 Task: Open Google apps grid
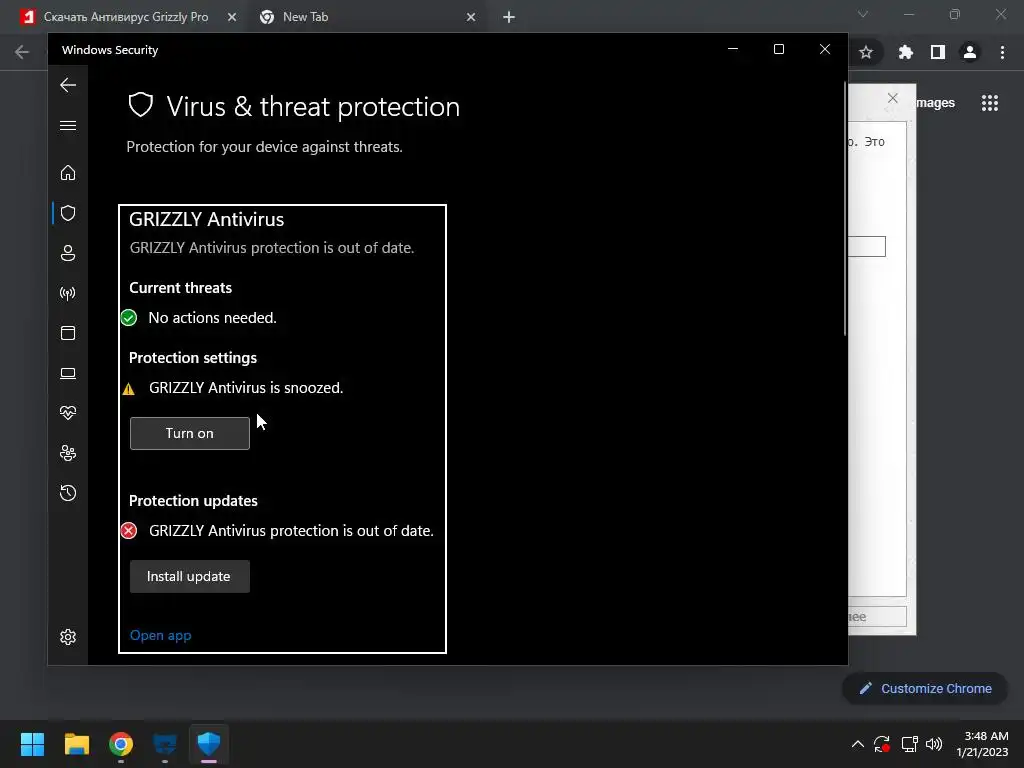tap(990, 103)
